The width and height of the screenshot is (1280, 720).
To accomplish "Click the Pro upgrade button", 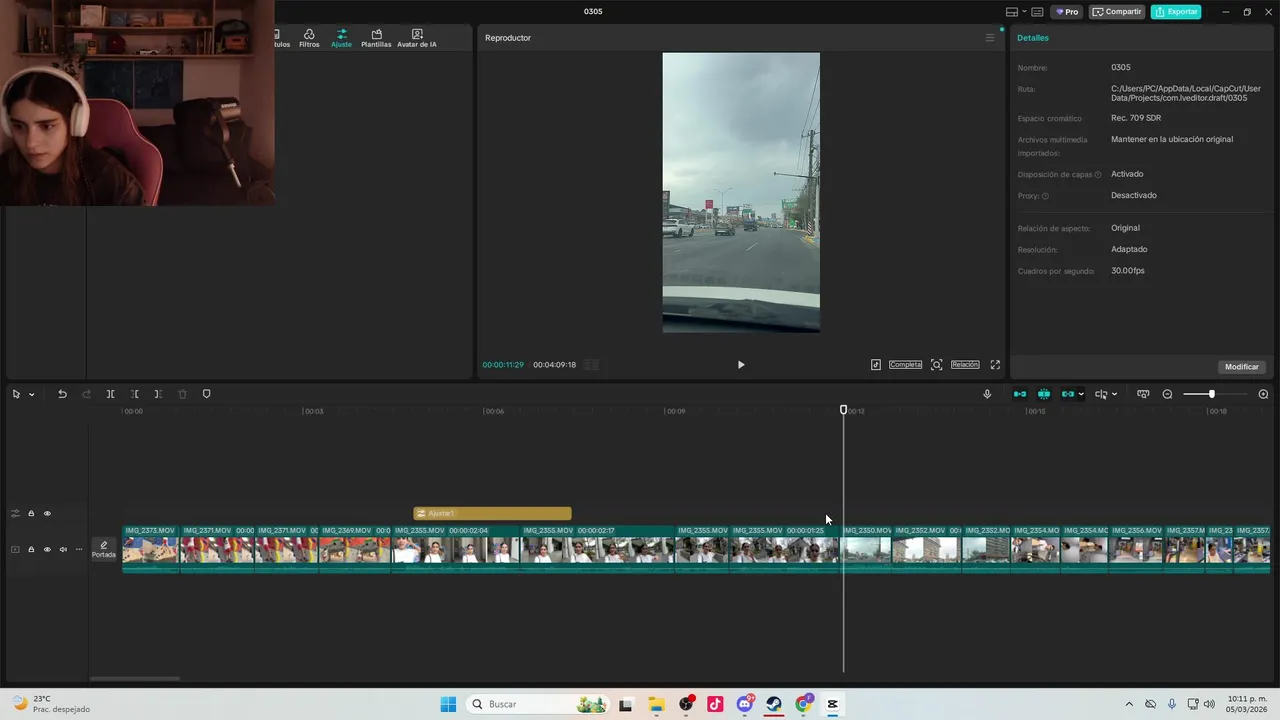I will click(x=1067, y=12).
